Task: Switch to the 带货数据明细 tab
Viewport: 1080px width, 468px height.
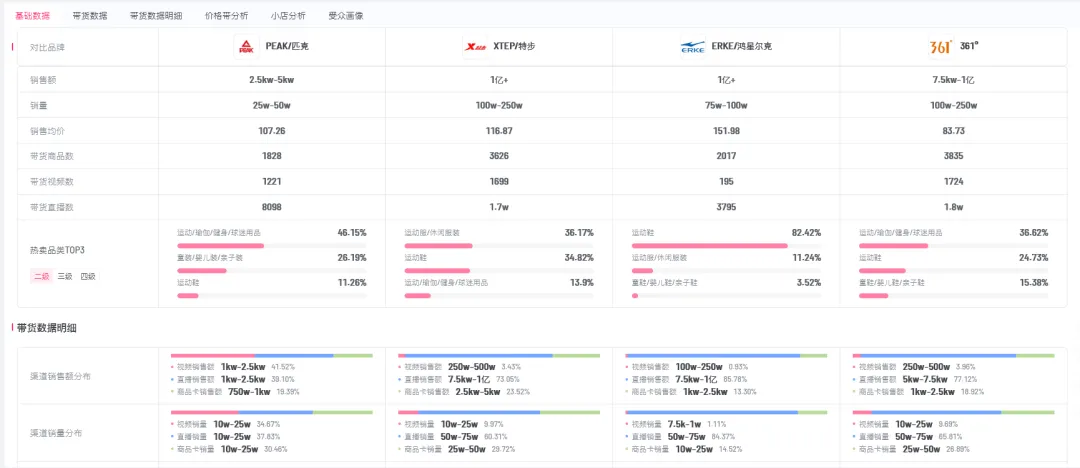Action: 156,15
